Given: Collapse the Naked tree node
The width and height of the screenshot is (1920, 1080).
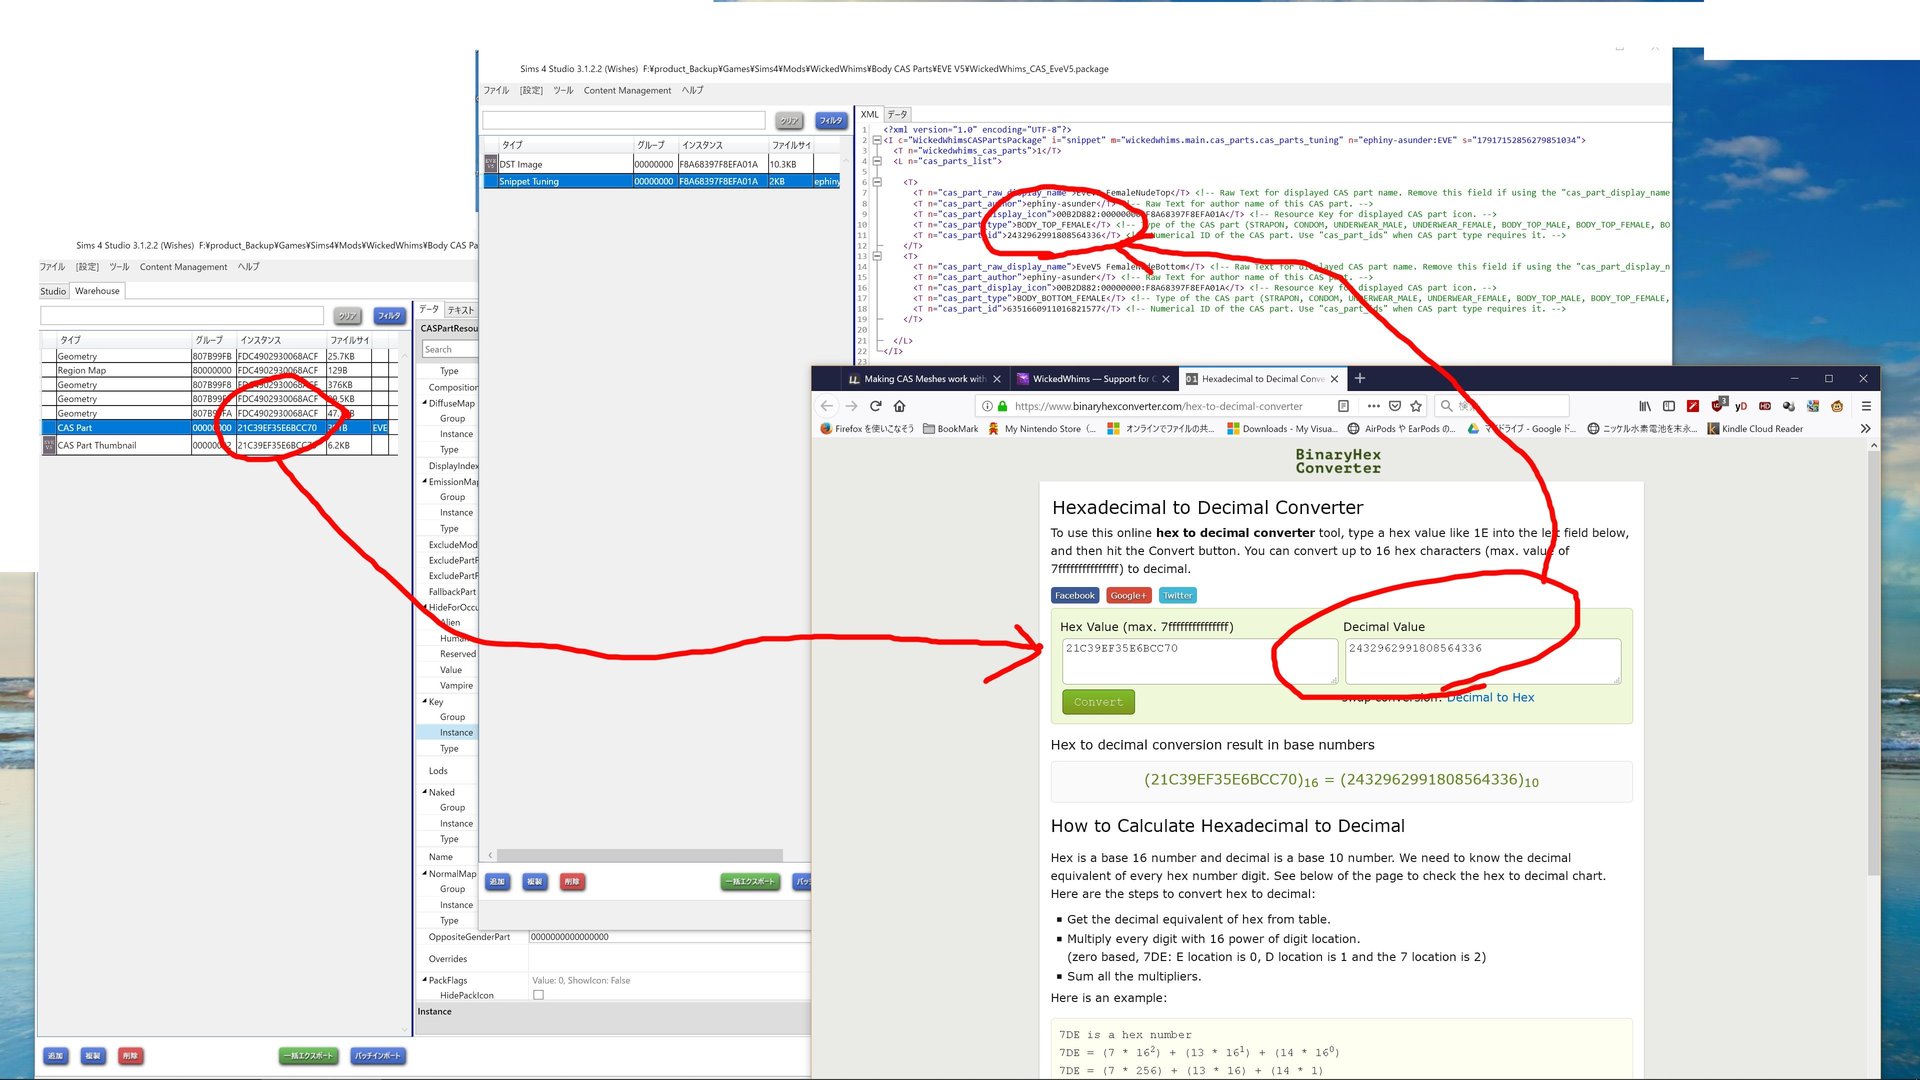Looking at the screenshot, I should tap(425, 791).
